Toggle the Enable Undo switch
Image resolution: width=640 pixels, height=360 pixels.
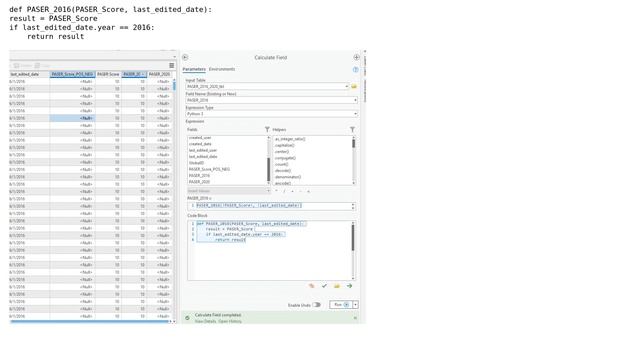(316, 305)
